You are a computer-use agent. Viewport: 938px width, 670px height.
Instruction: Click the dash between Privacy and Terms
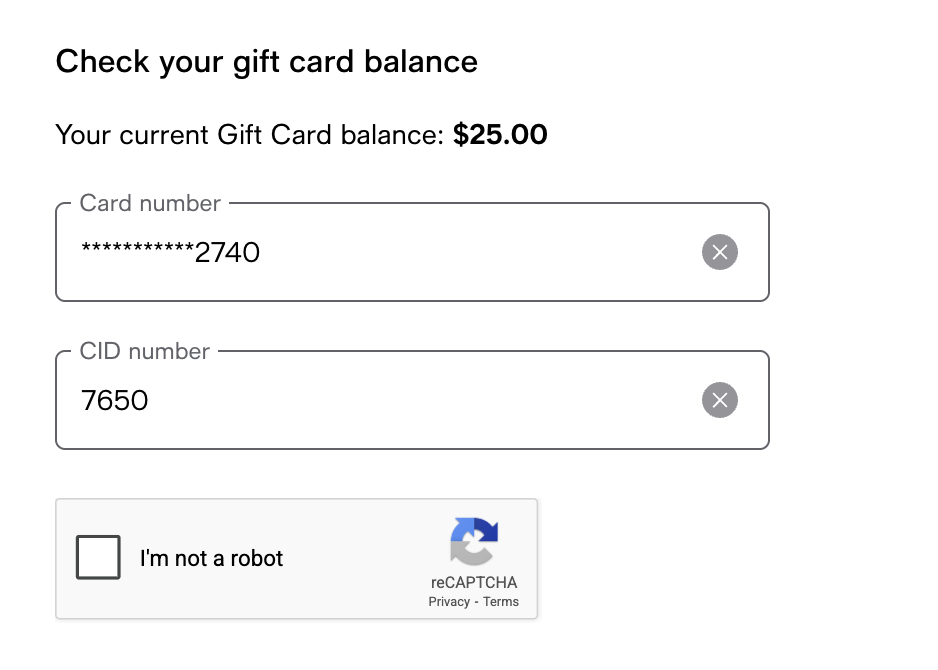coord(477,602)
